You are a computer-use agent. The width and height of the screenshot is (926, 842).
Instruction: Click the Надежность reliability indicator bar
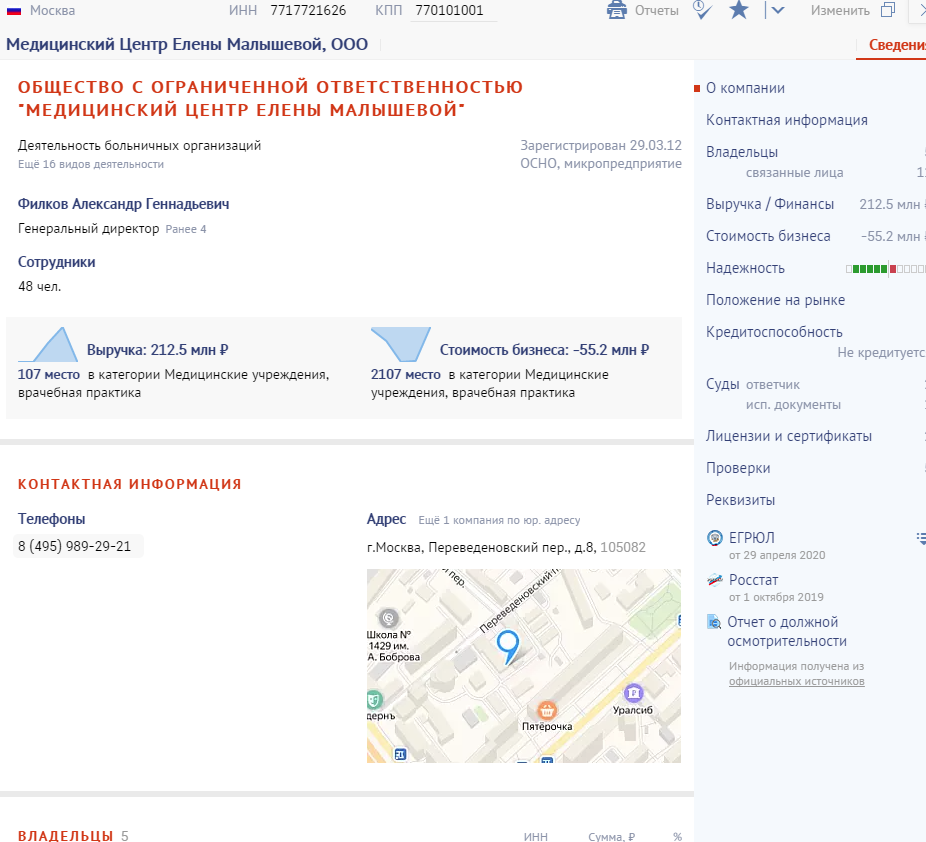886,269
